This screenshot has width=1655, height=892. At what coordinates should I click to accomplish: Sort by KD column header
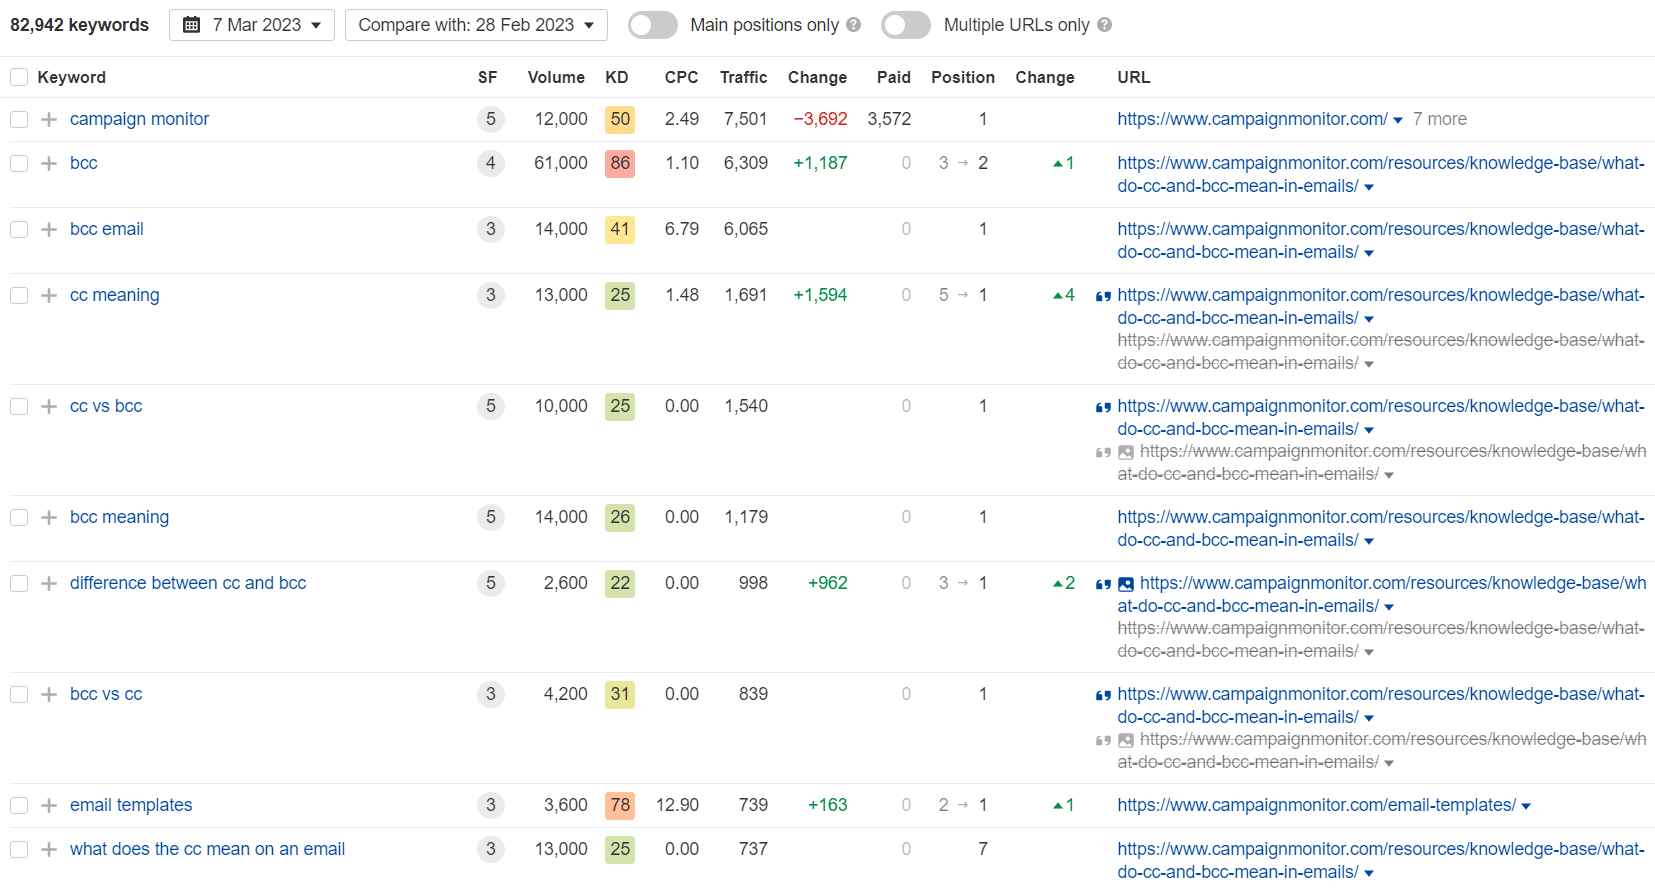click(x=617, y=77)
